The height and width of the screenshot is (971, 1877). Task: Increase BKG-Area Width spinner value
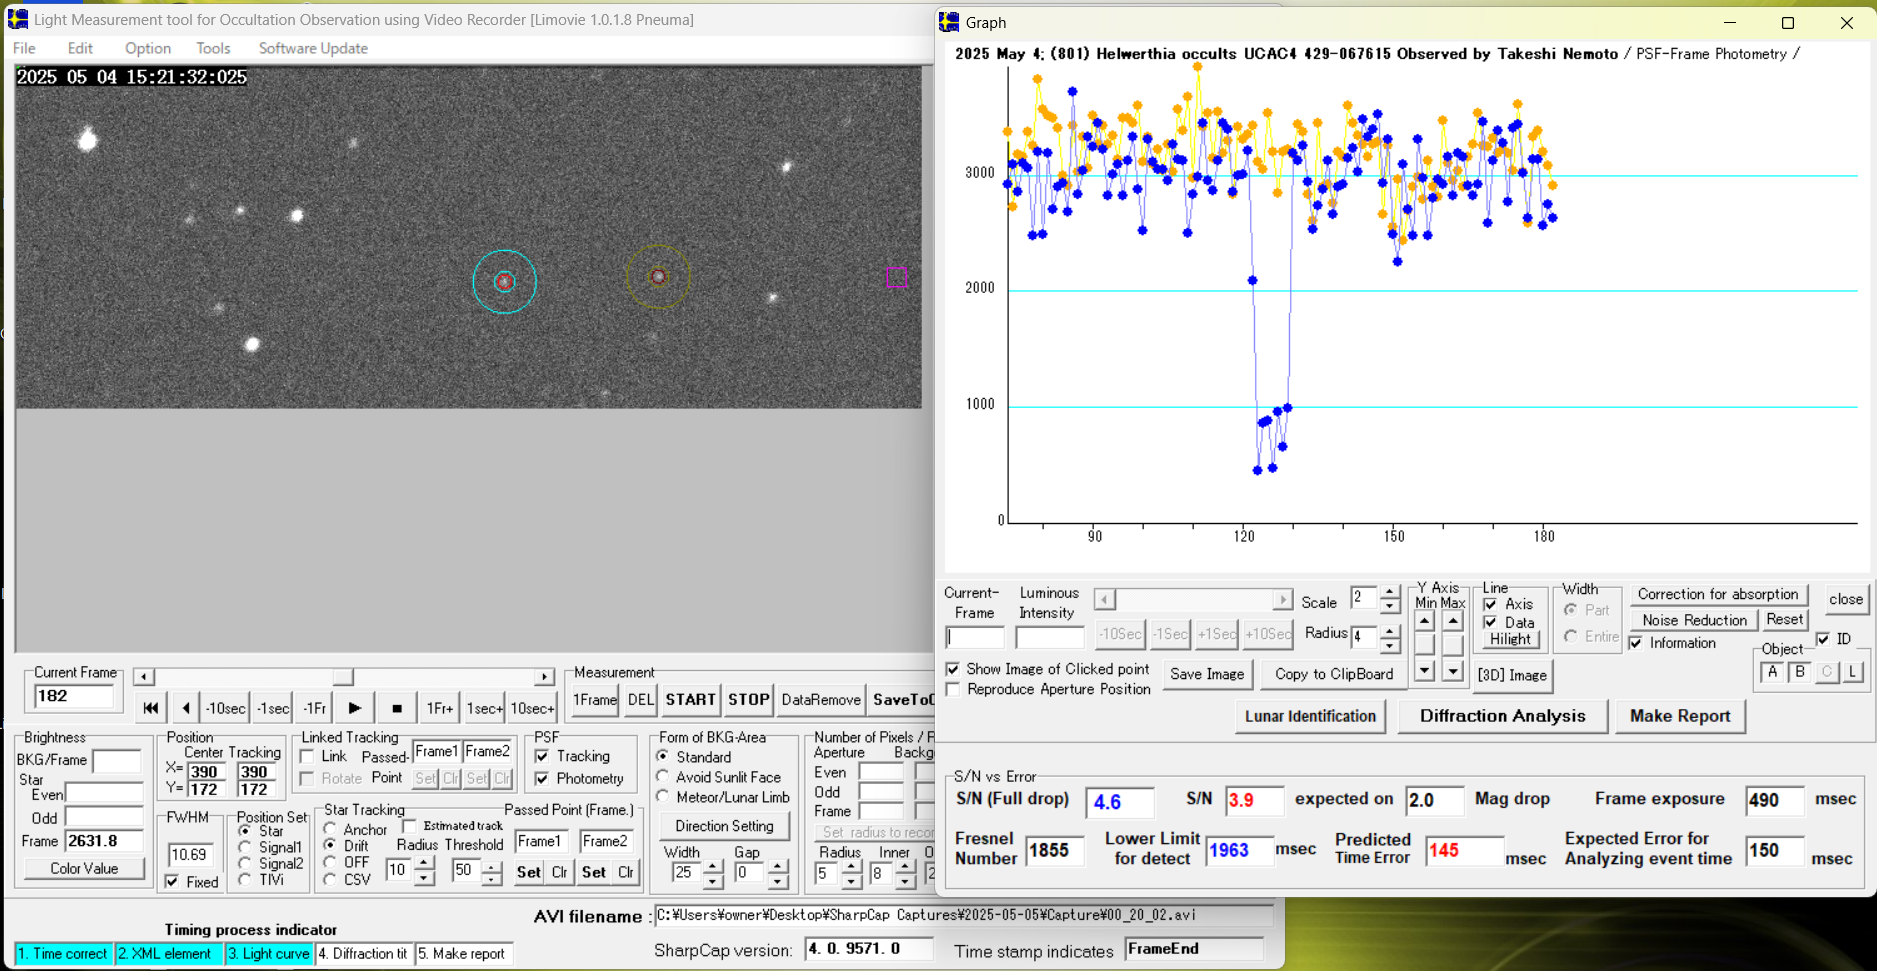coord(712,866)
